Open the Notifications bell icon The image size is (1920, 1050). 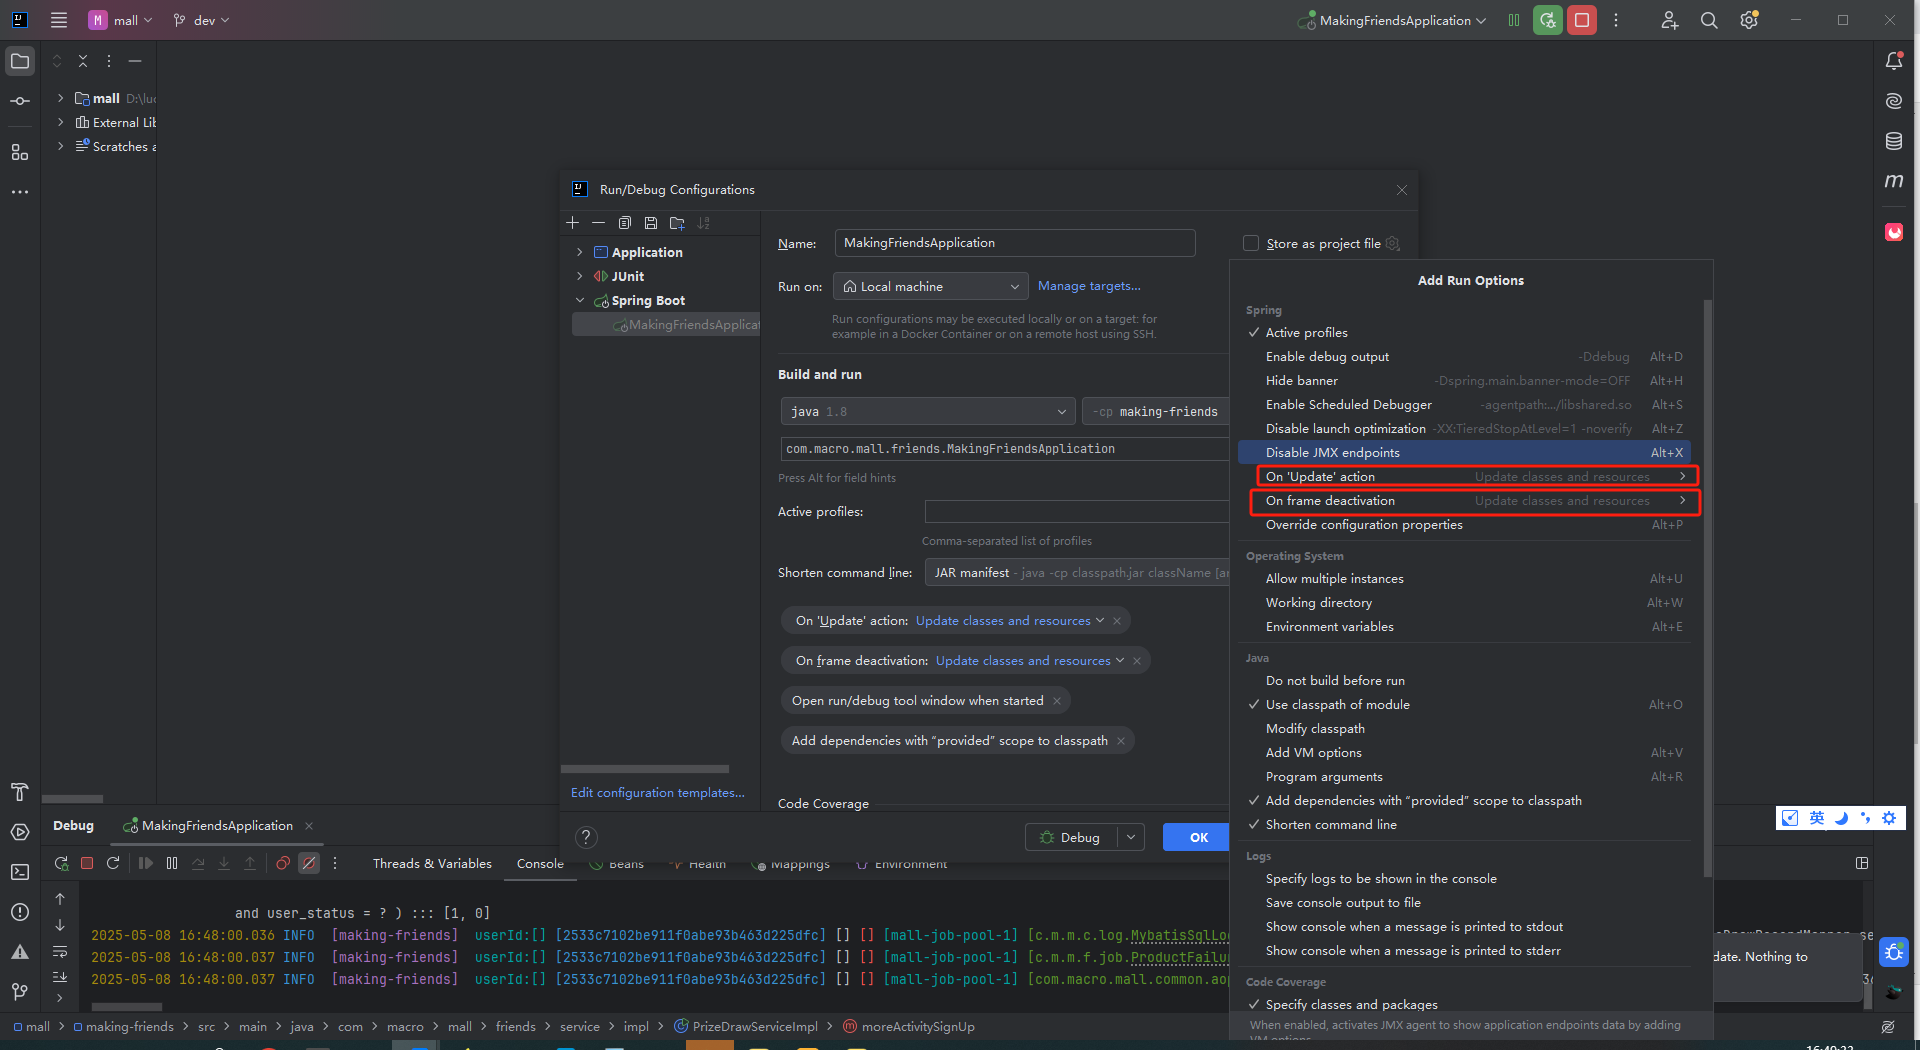(1894, 61)
